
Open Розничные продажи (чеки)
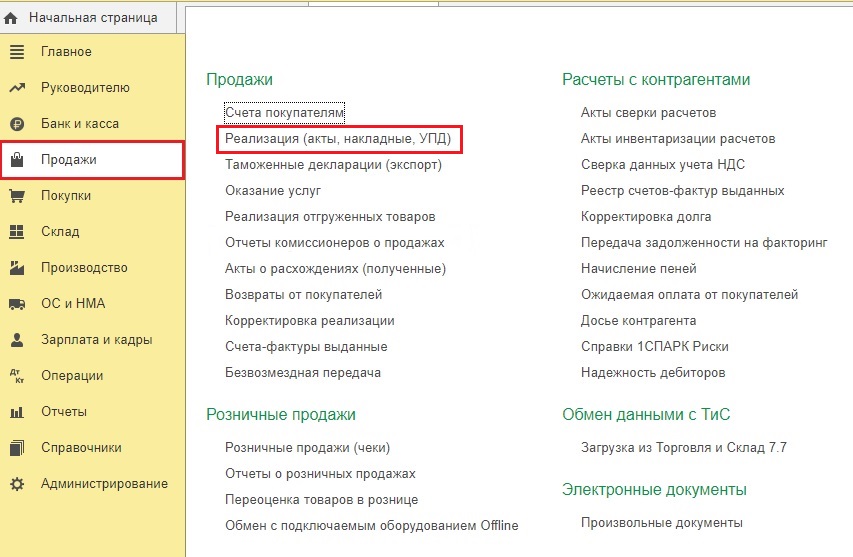click(x=307, y=448)
